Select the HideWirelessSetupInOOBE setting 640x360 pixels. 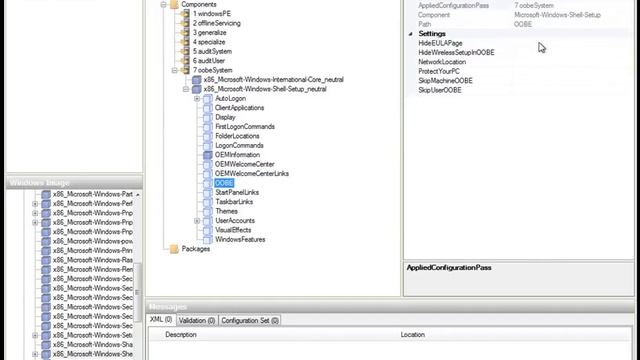[456, 53]
